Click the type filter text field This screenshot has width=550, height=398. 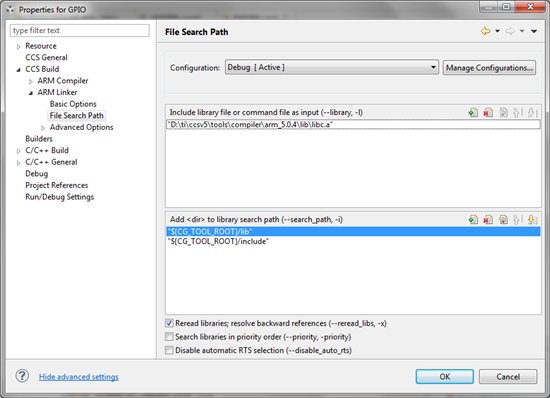(80, 31)
